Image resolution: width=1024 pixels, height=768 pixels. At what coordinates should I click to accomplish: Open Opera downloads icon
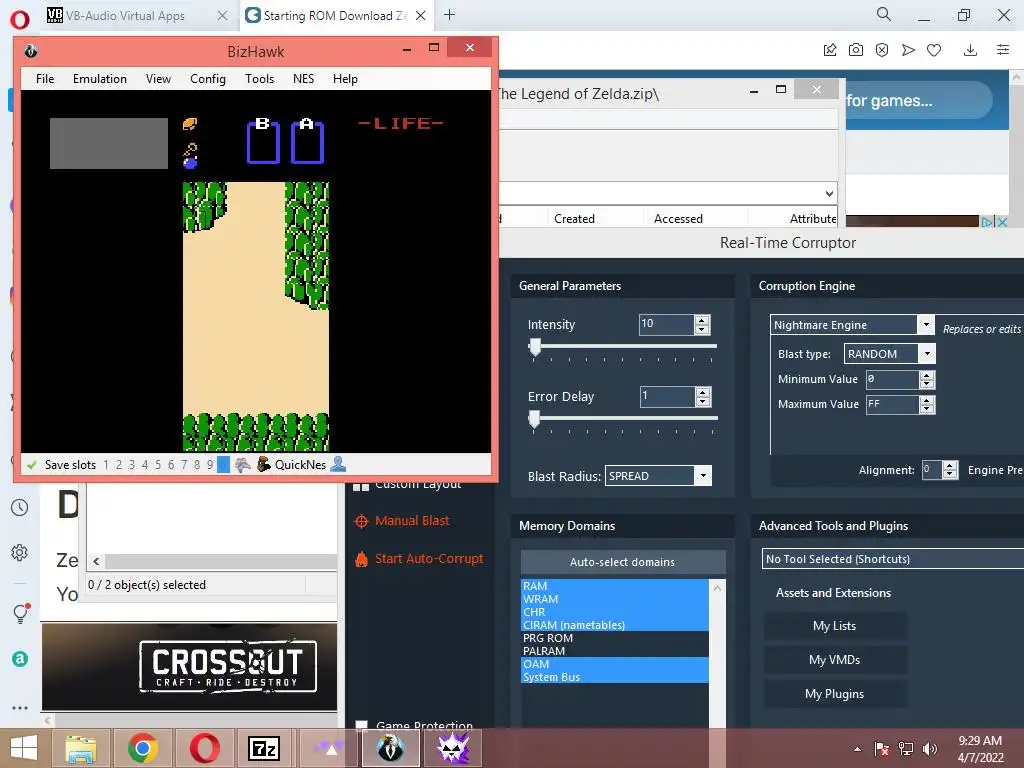tap(970, 50)
